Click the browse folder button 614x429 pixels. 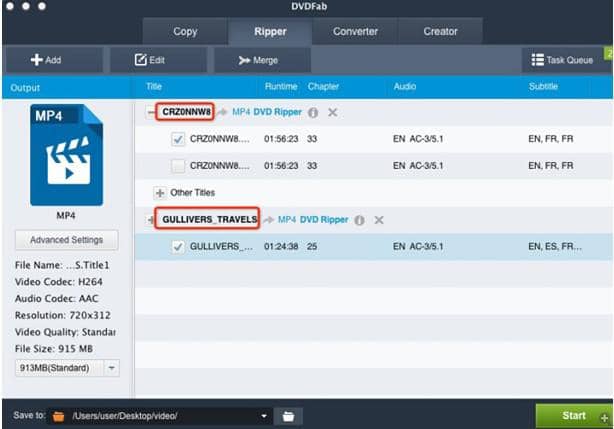click(288, 416)
